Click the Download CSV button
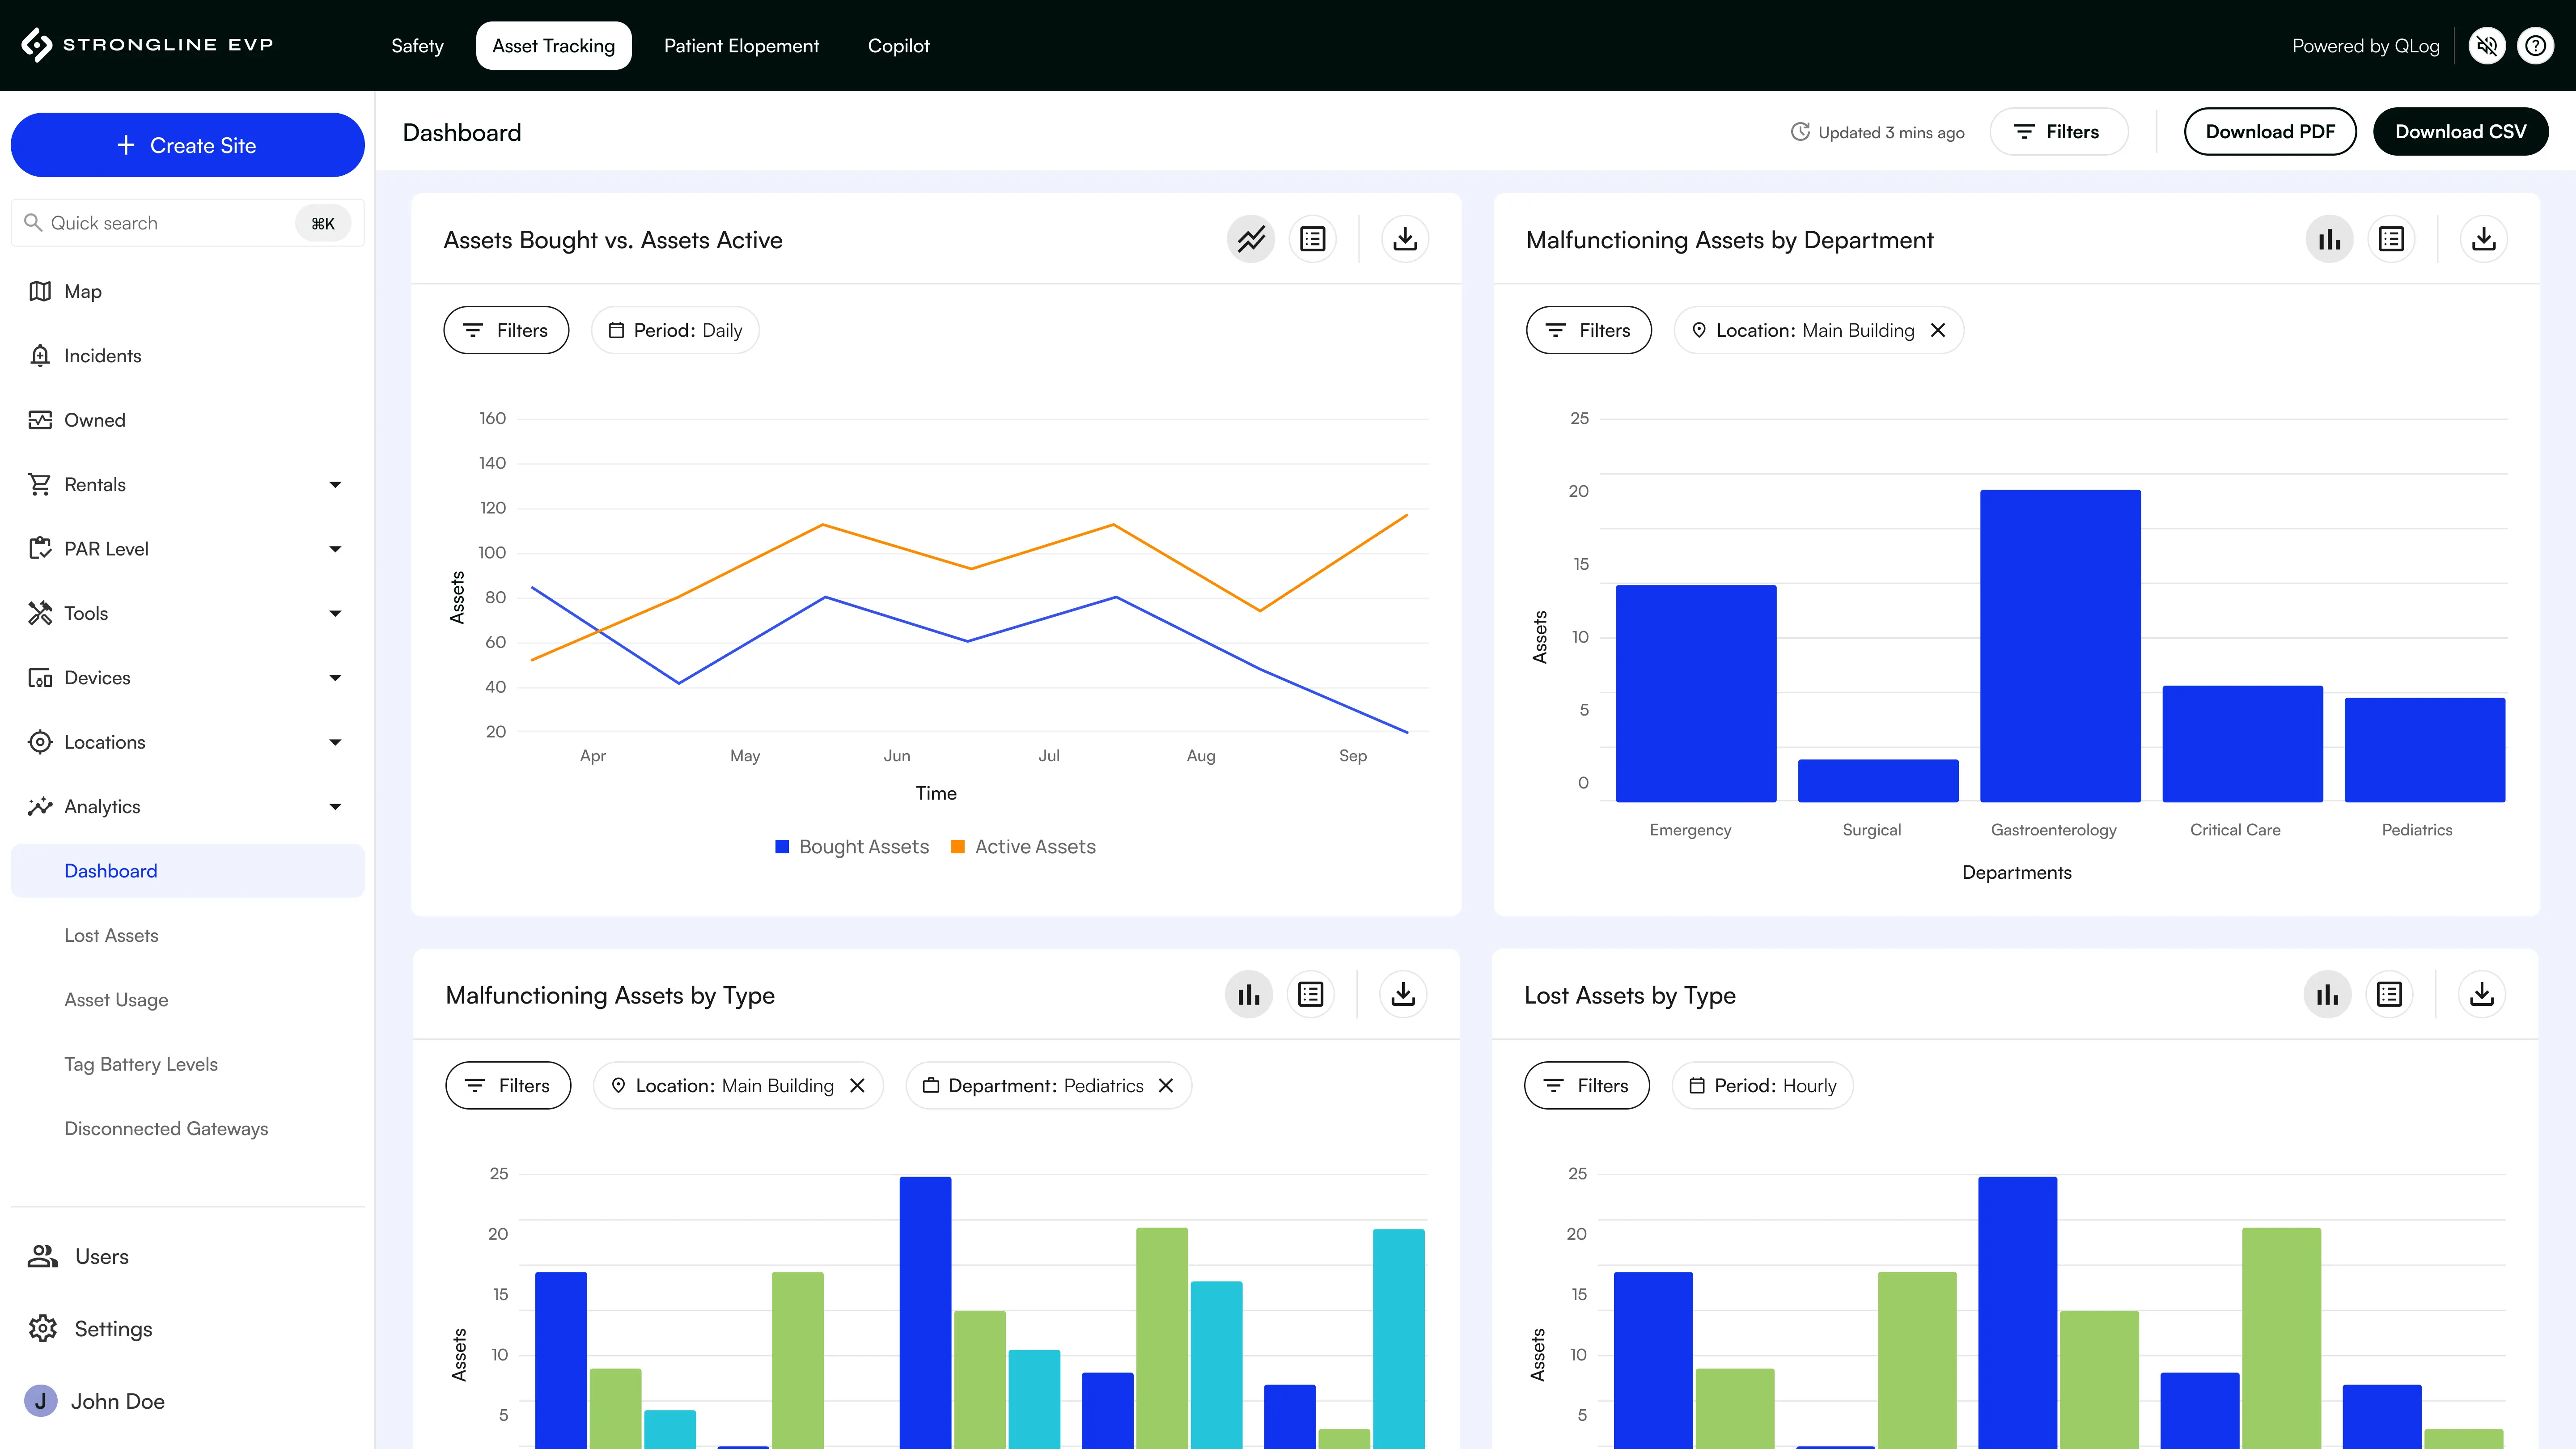2576x1449 pixels. pos(2460,132)
